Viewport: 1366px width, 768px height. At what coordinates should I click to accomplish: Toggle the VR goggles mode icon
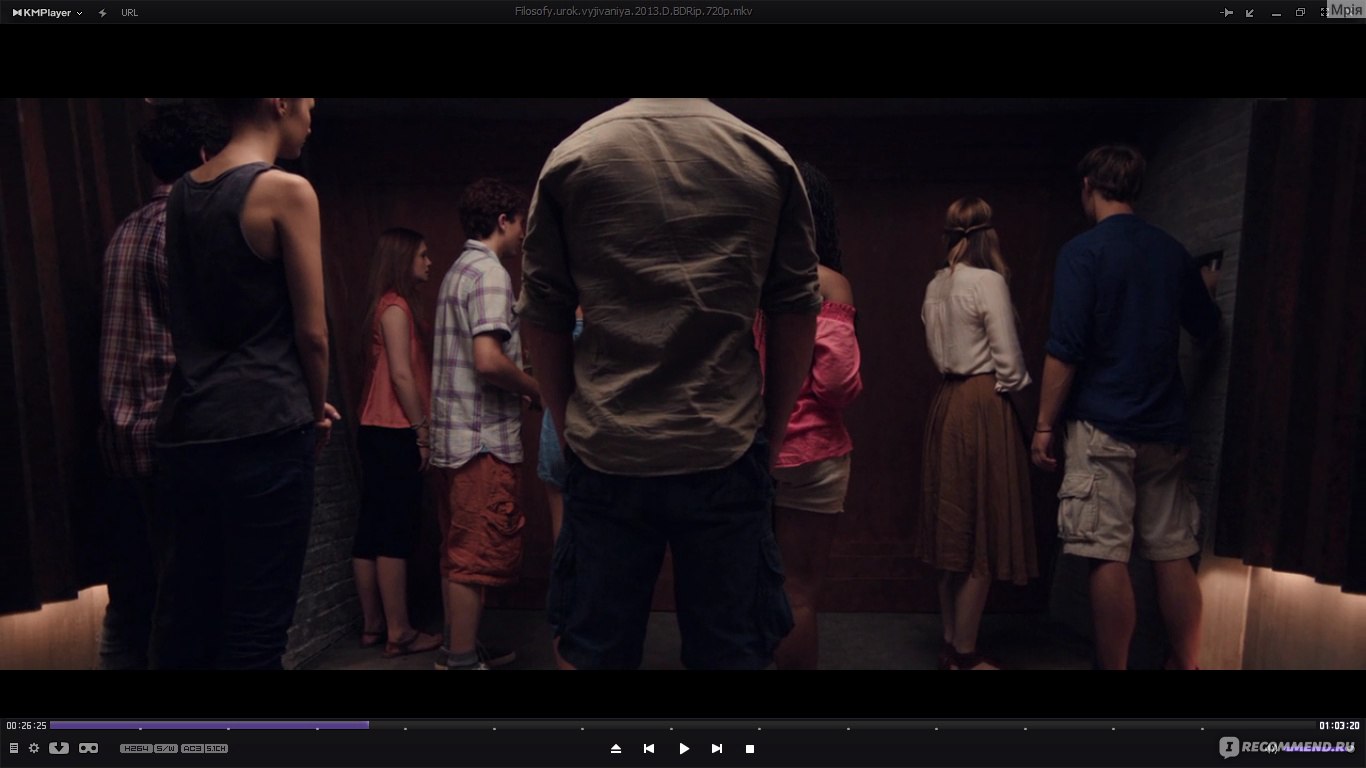(x=88, y=748)
